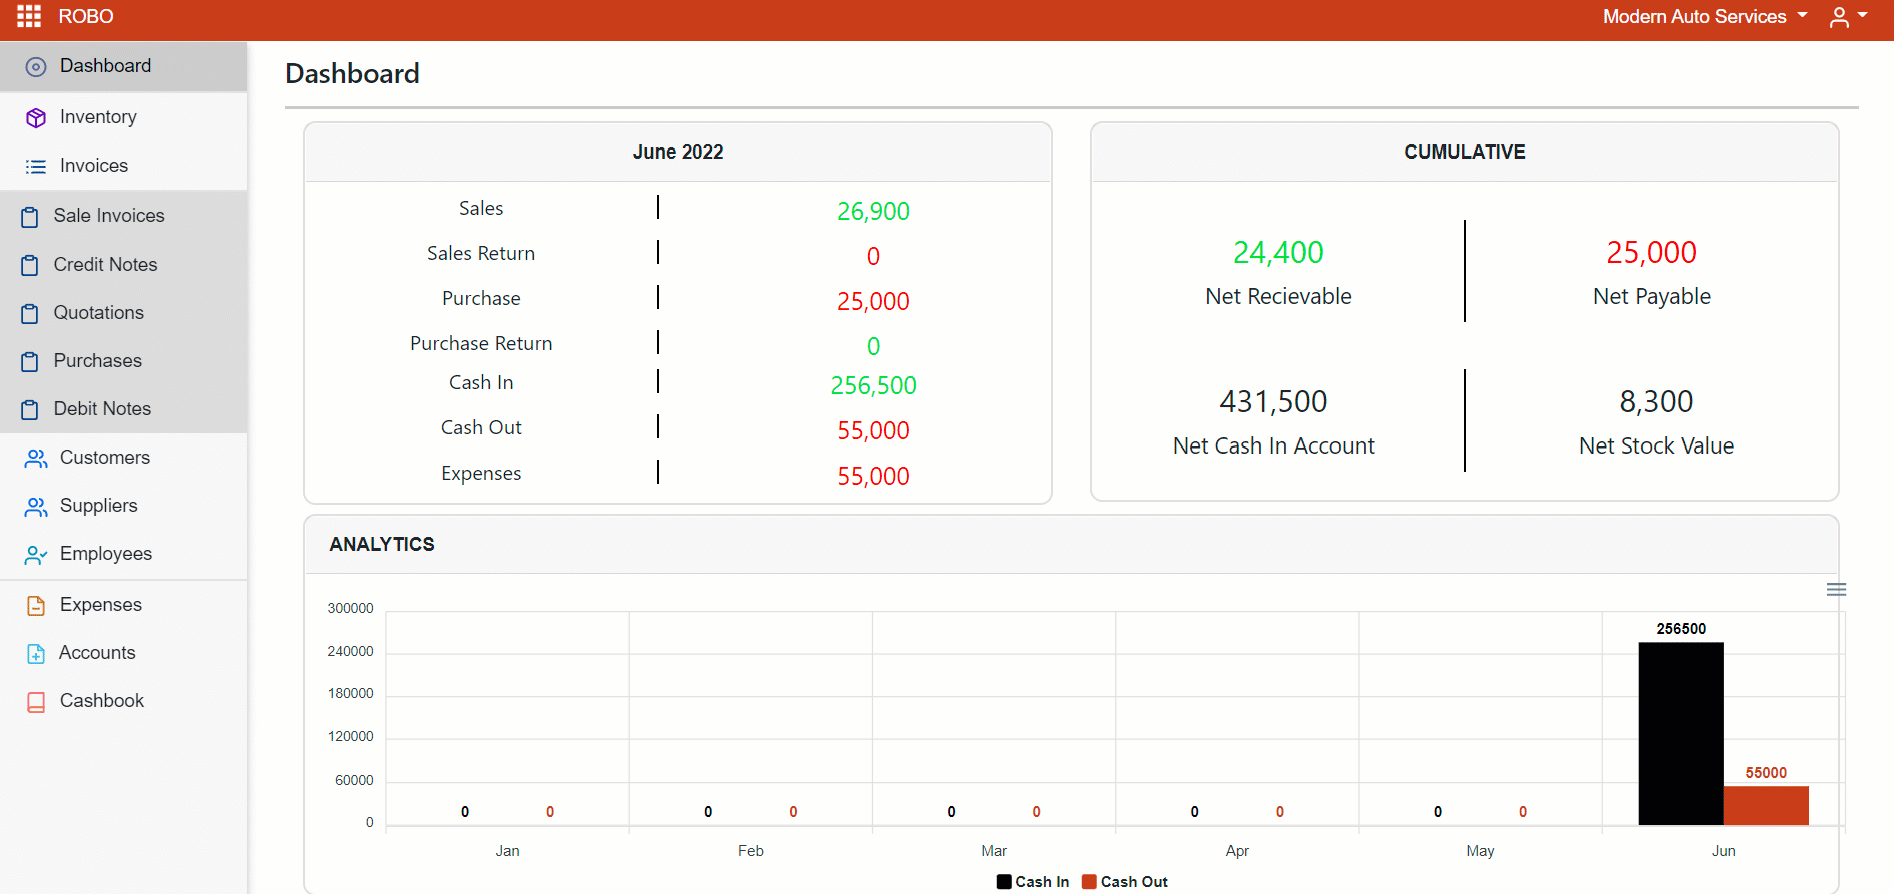Open the Suppliers page link
The image size is (1894, 894).
click(x=98, y=506)
